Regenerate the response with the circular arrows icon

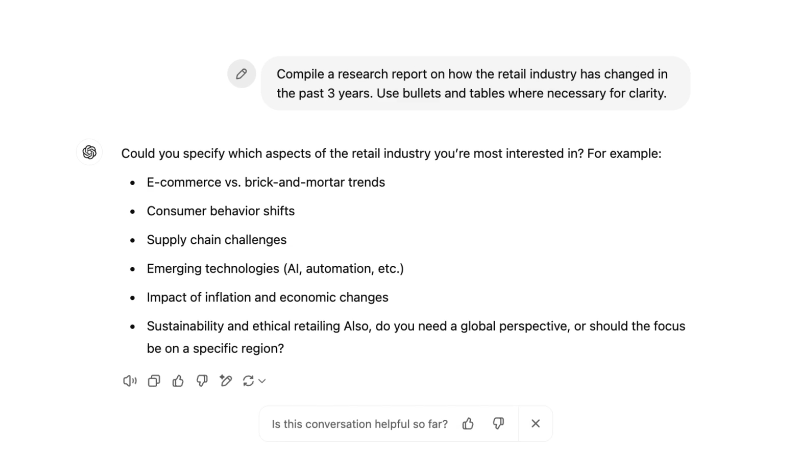click(248, 381)
